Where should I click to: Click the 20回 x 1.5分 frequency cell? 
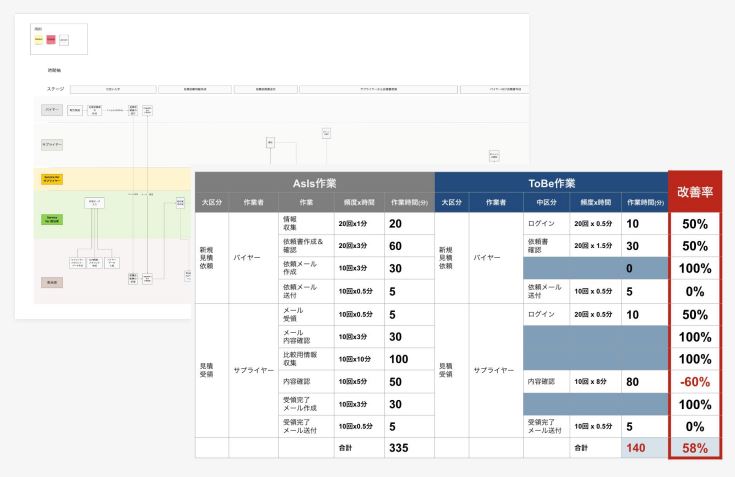pos(595,246)
